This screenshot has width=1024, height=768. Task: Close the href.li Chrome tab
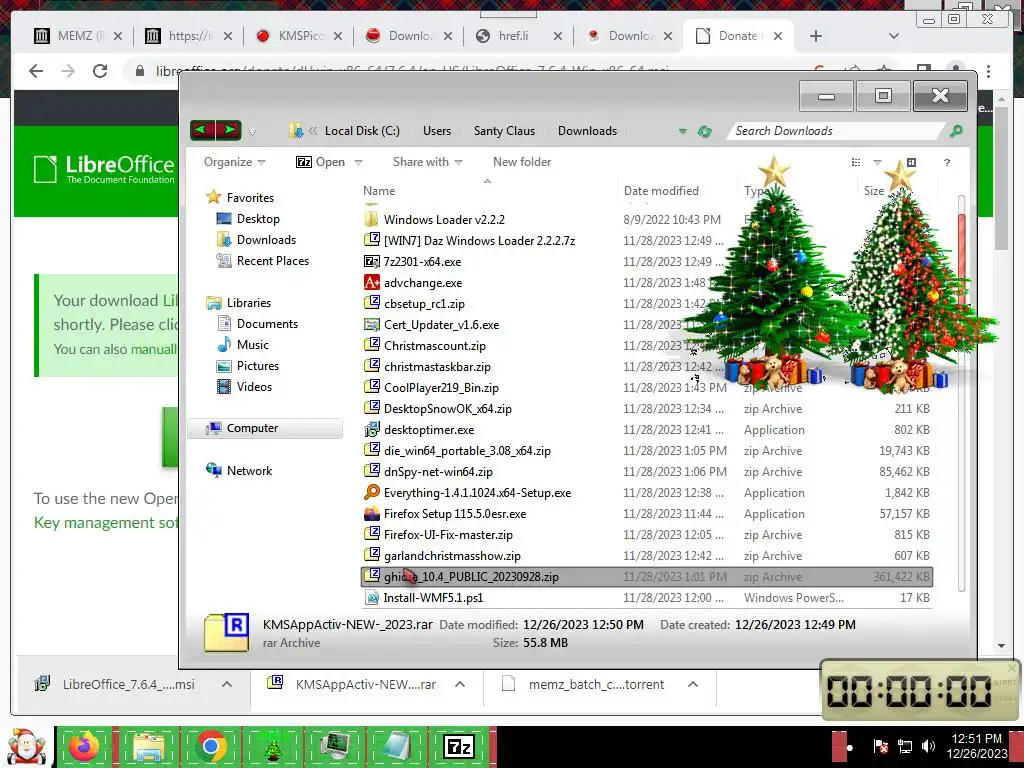(x=558, y=37)
